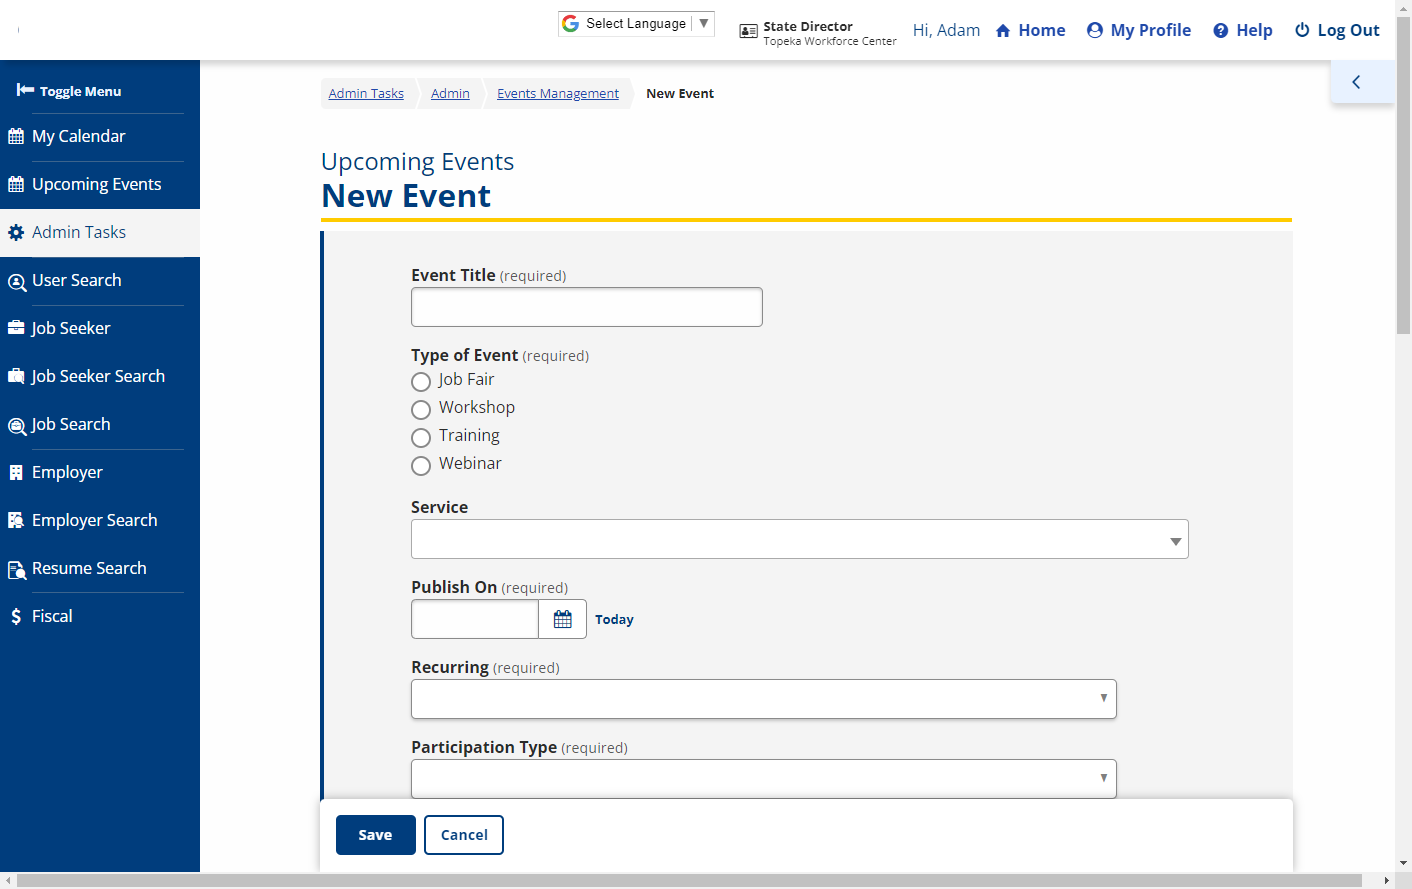Expand the Recurring dropdown list
The image size is (1412, 889).
point(763,699)
